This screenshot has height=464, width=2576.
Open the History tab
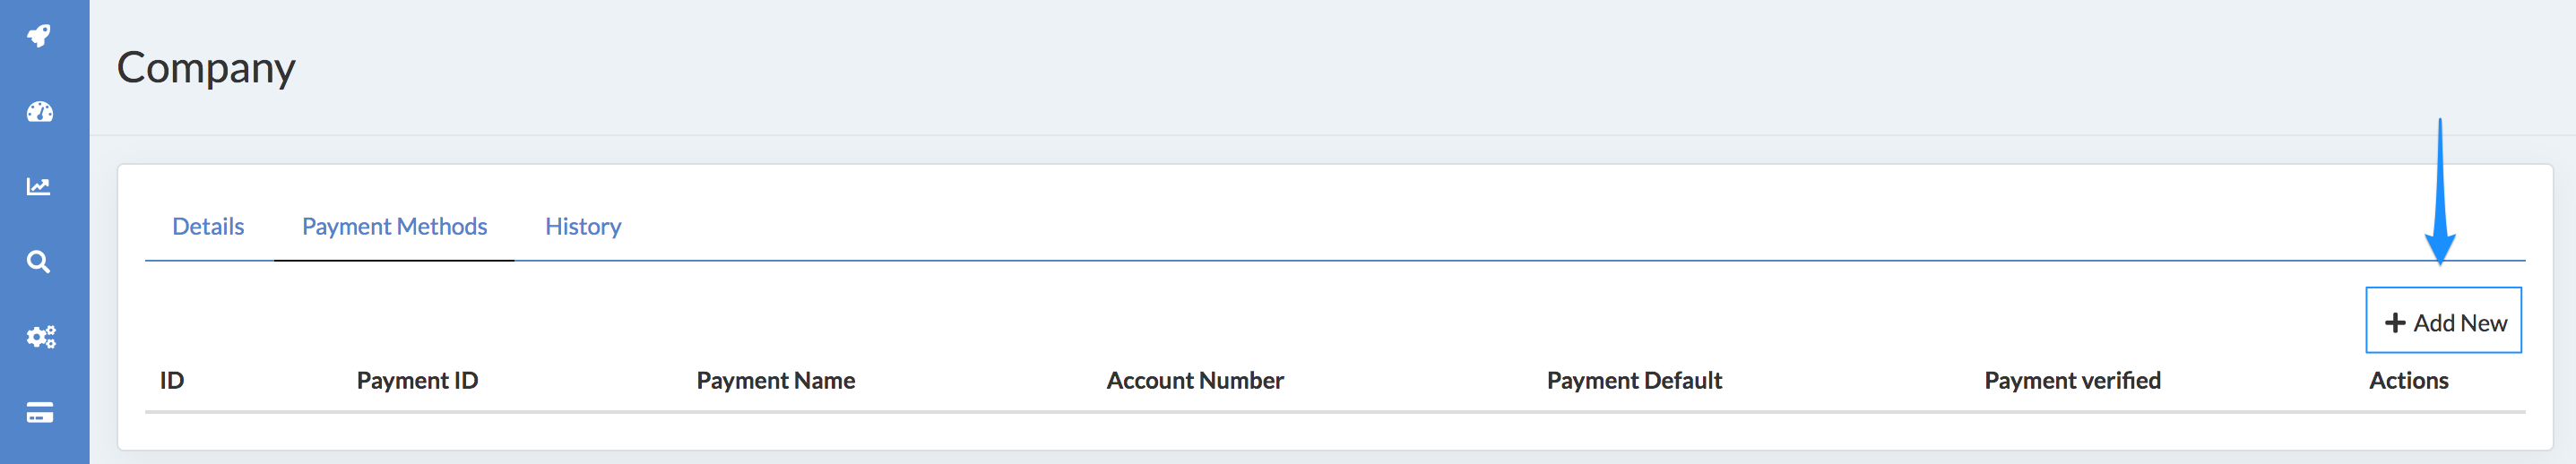click(583, 227)
